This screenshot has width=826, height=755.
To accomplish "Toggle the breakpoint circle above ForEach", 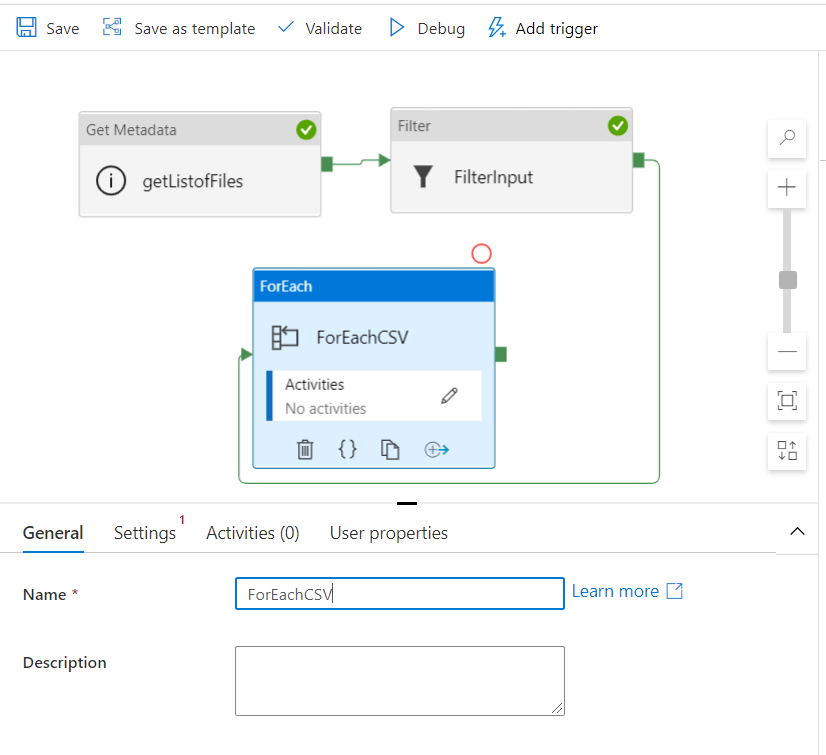I will tap(482, 254).
